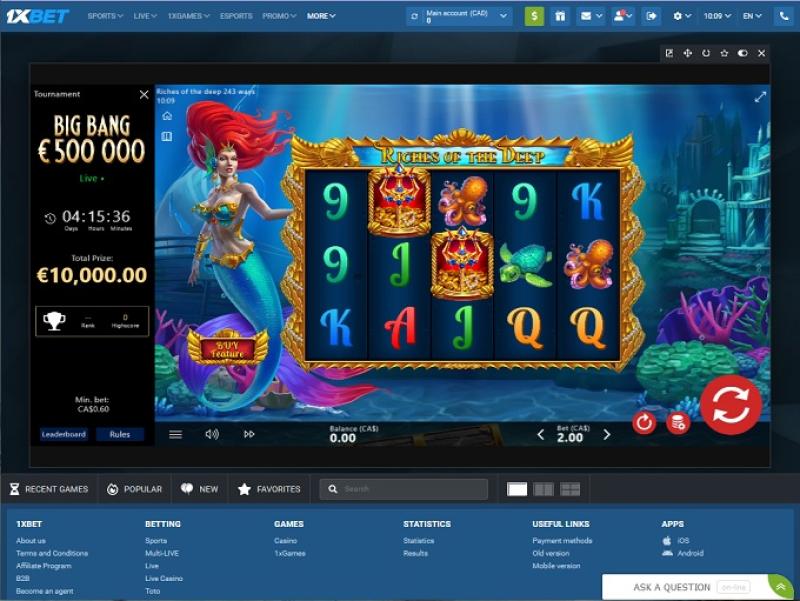The image size is (800, 601).
Task: Click the log out icon
Action: pos(651,16)
